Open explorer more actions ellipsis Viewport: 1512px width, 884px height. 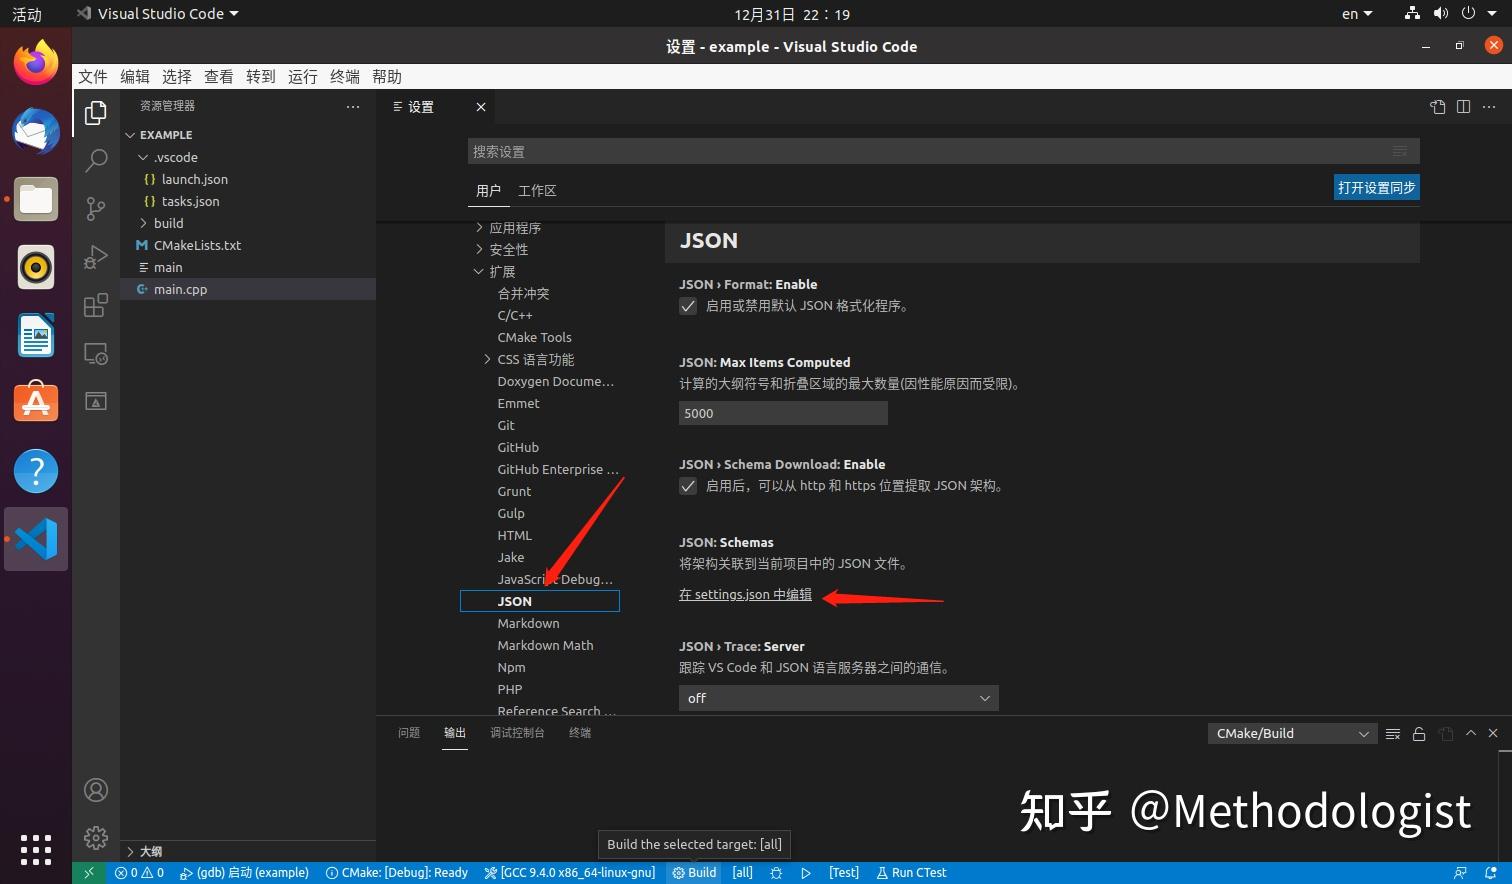tap(353, 106)
